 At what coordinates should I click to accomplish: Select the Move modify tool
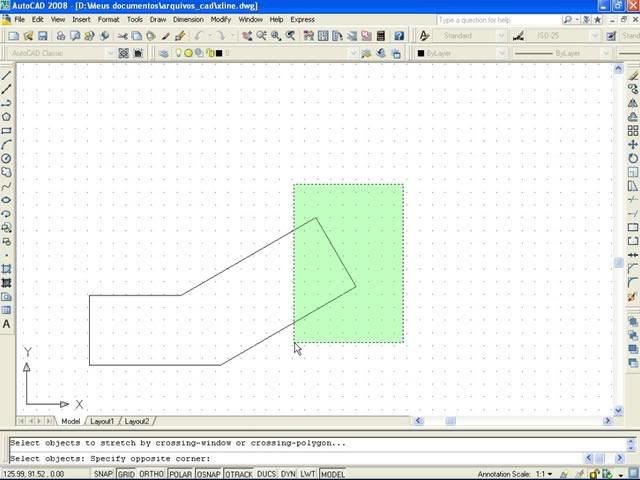(x=633, y=144)
